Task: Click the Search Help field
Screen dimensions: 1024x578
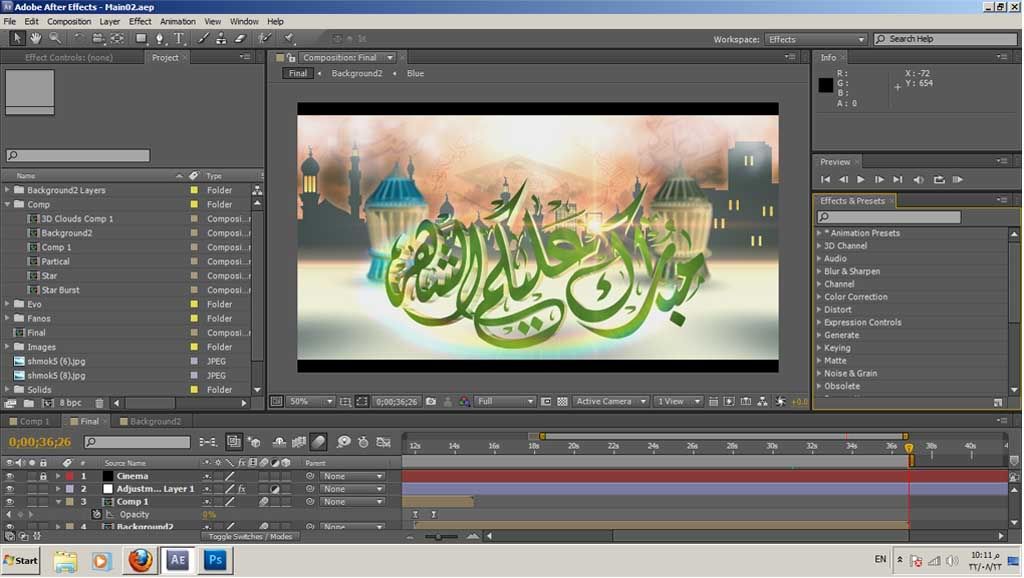Action: (946, 39)
